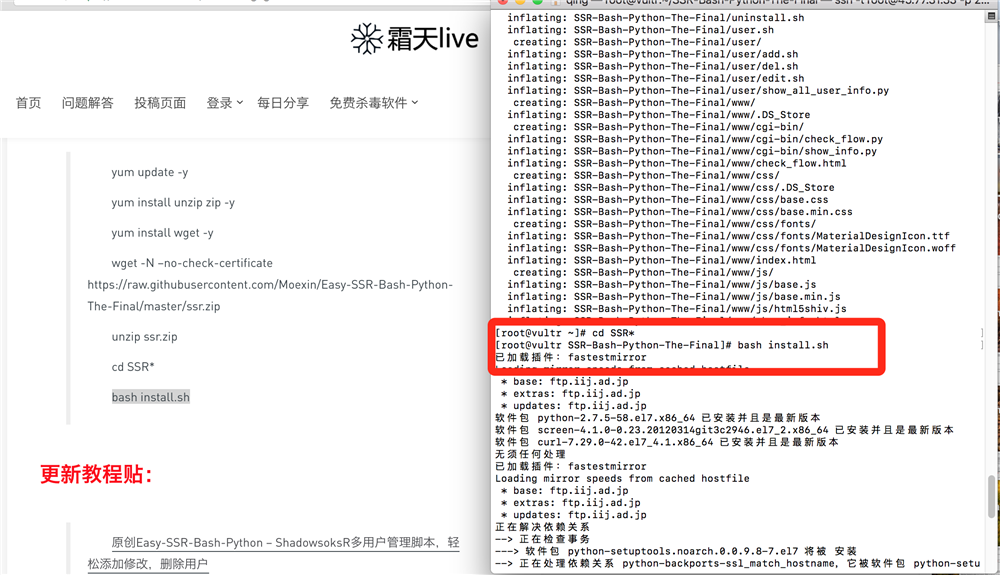Click the 霜天live site title text
The width and height of the screenshot is (1000, 575).
click(433, 39)
